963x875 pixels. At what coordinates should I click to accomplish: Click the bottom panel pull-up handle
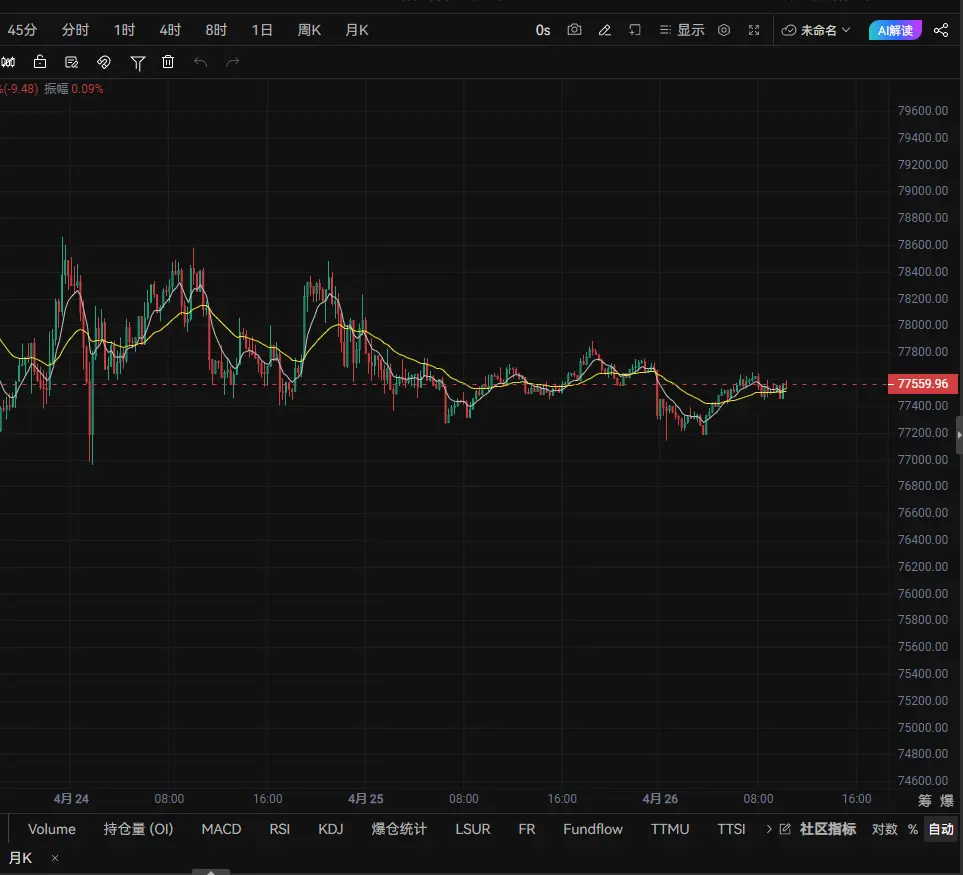point(211,871)
